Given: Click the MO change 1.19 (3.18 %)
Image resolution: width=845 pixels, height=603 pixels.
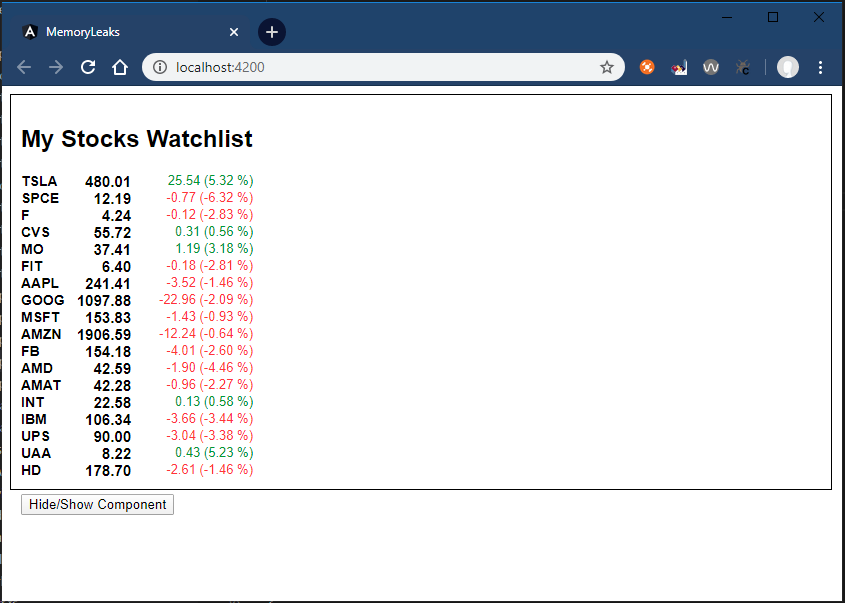Looking at the screenshot, I should point(214,248).
